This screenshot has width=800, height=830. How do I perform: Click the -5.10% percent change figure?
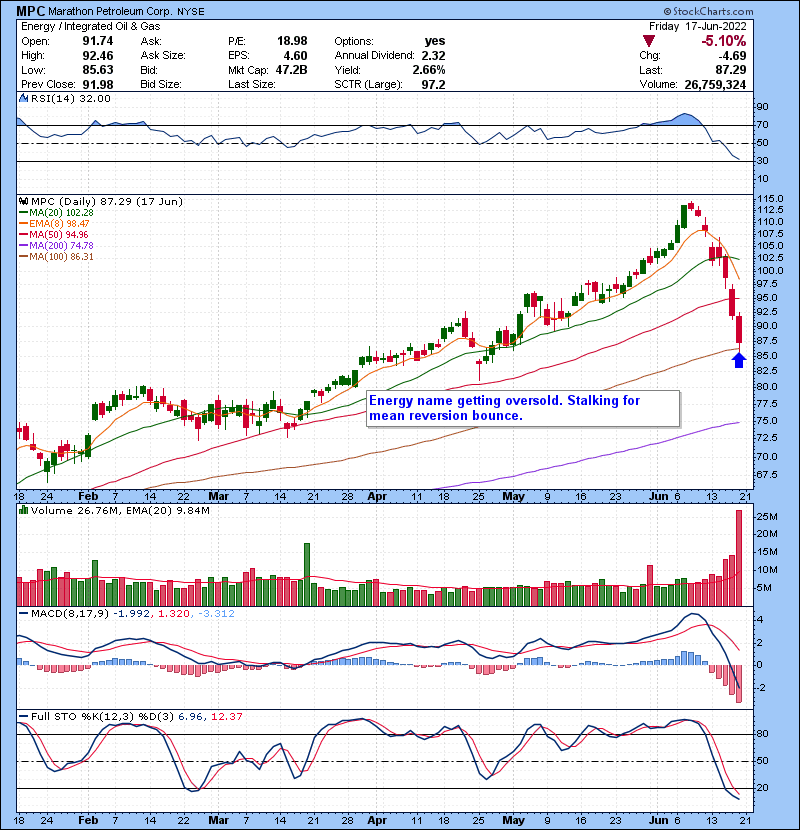coord(724,41)
